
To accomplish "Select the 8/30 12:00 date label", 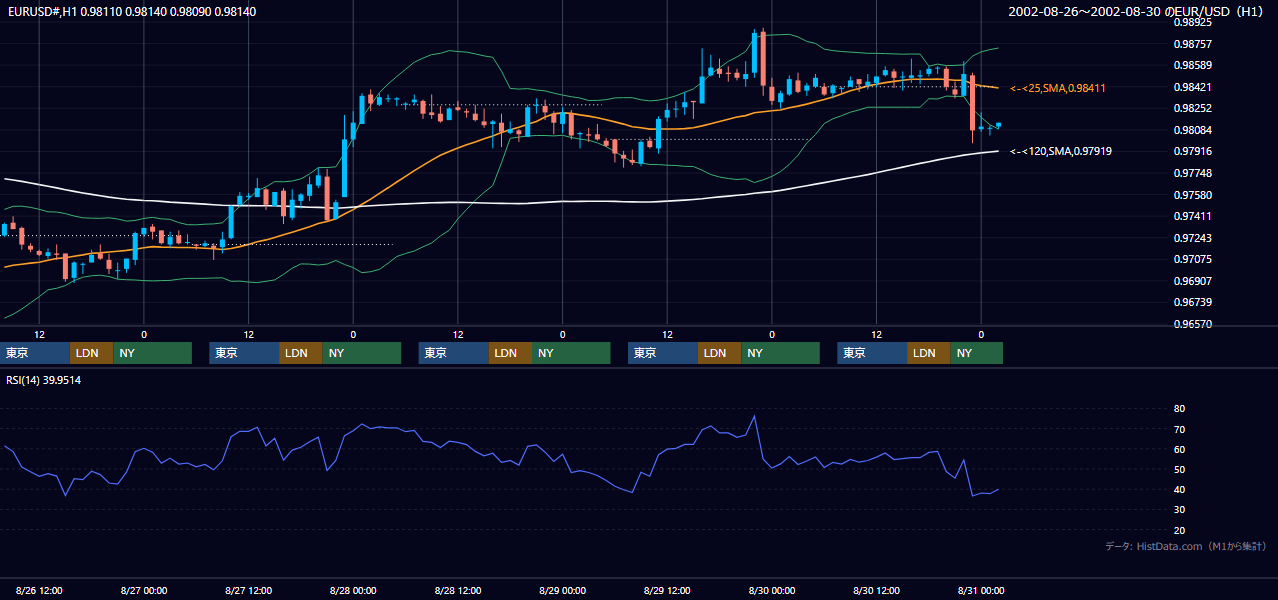I will 877,590.
